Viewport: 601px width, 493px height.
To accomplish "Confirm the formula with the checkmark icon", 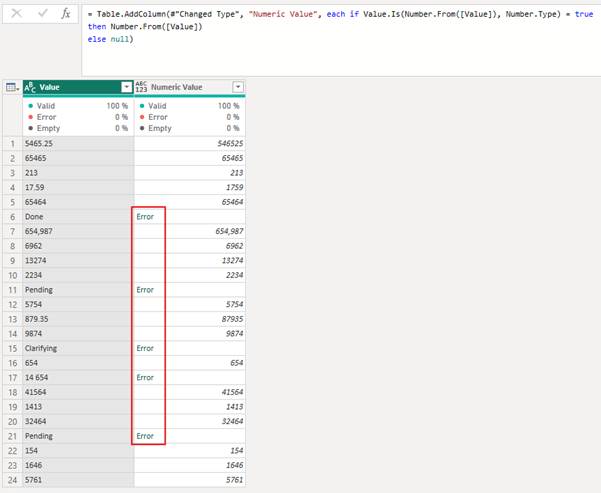I will coord(42,14).
